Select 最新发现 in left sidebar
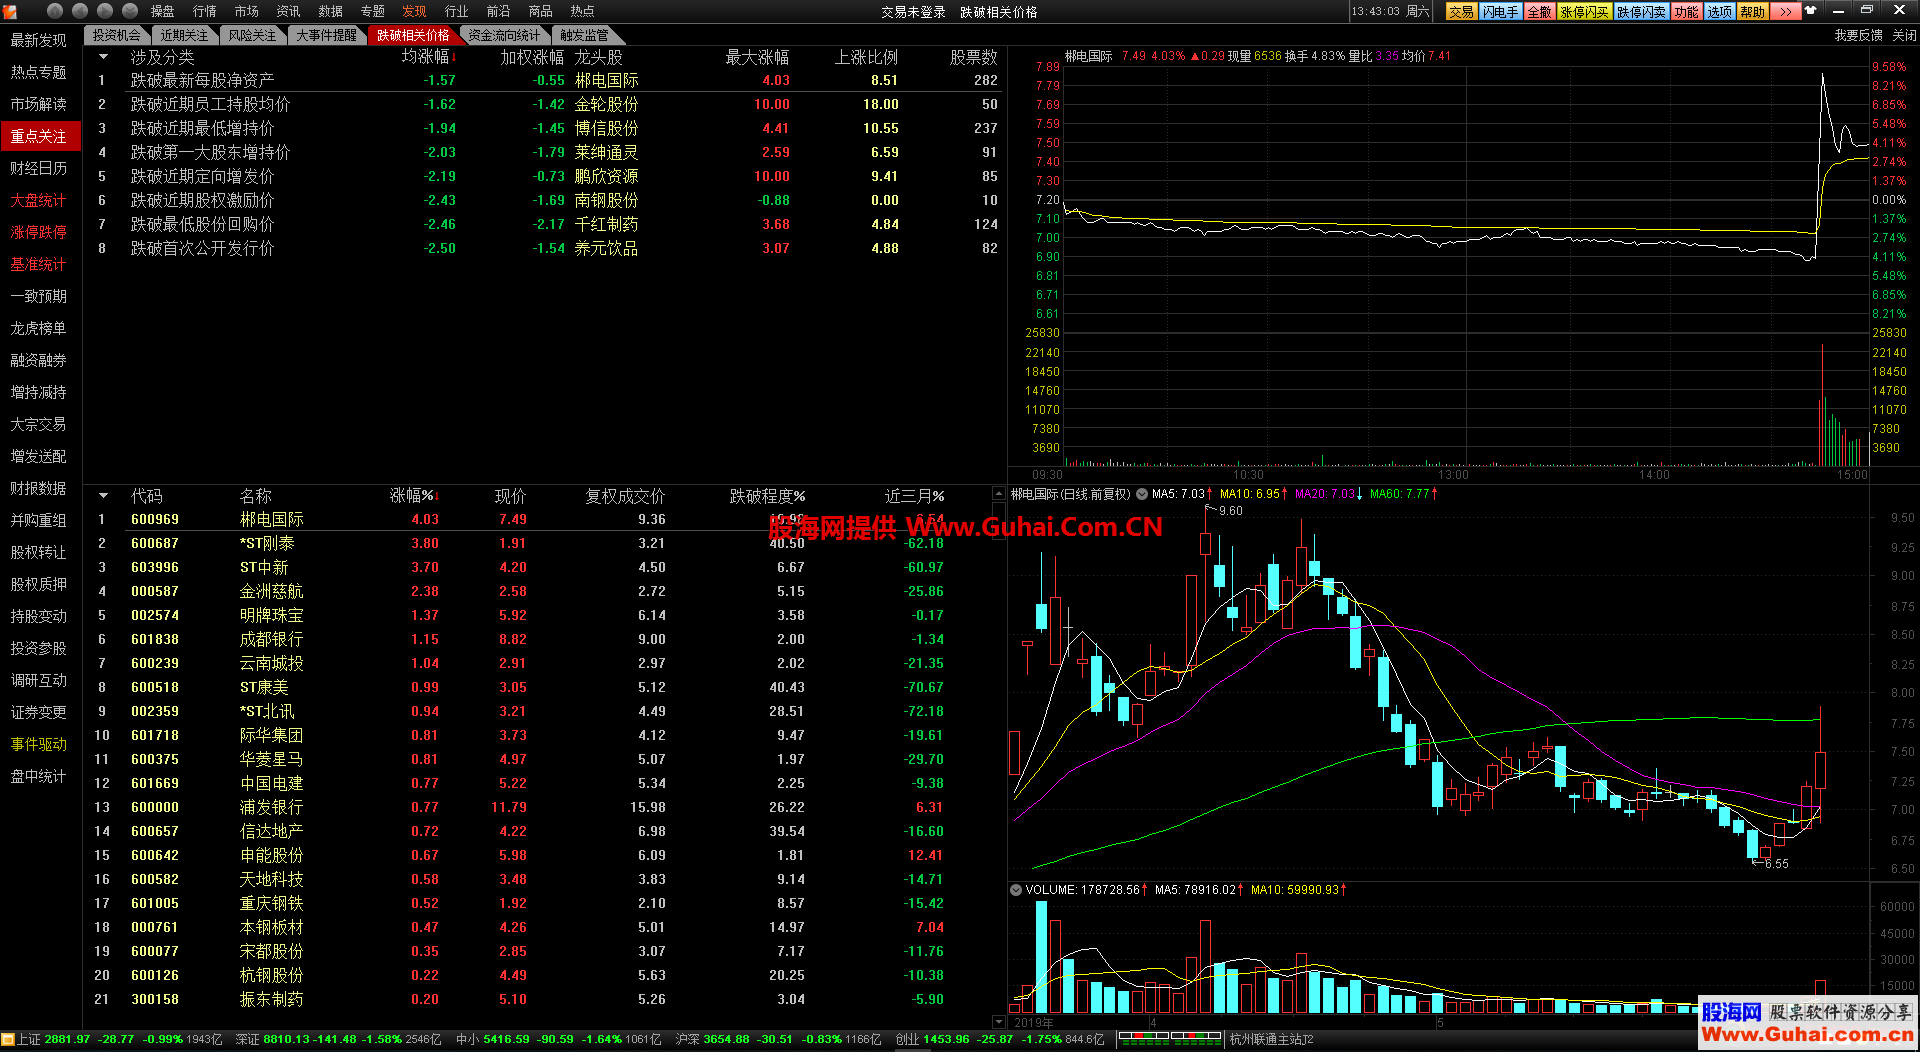1920x1052 pixels. point(38,40)
